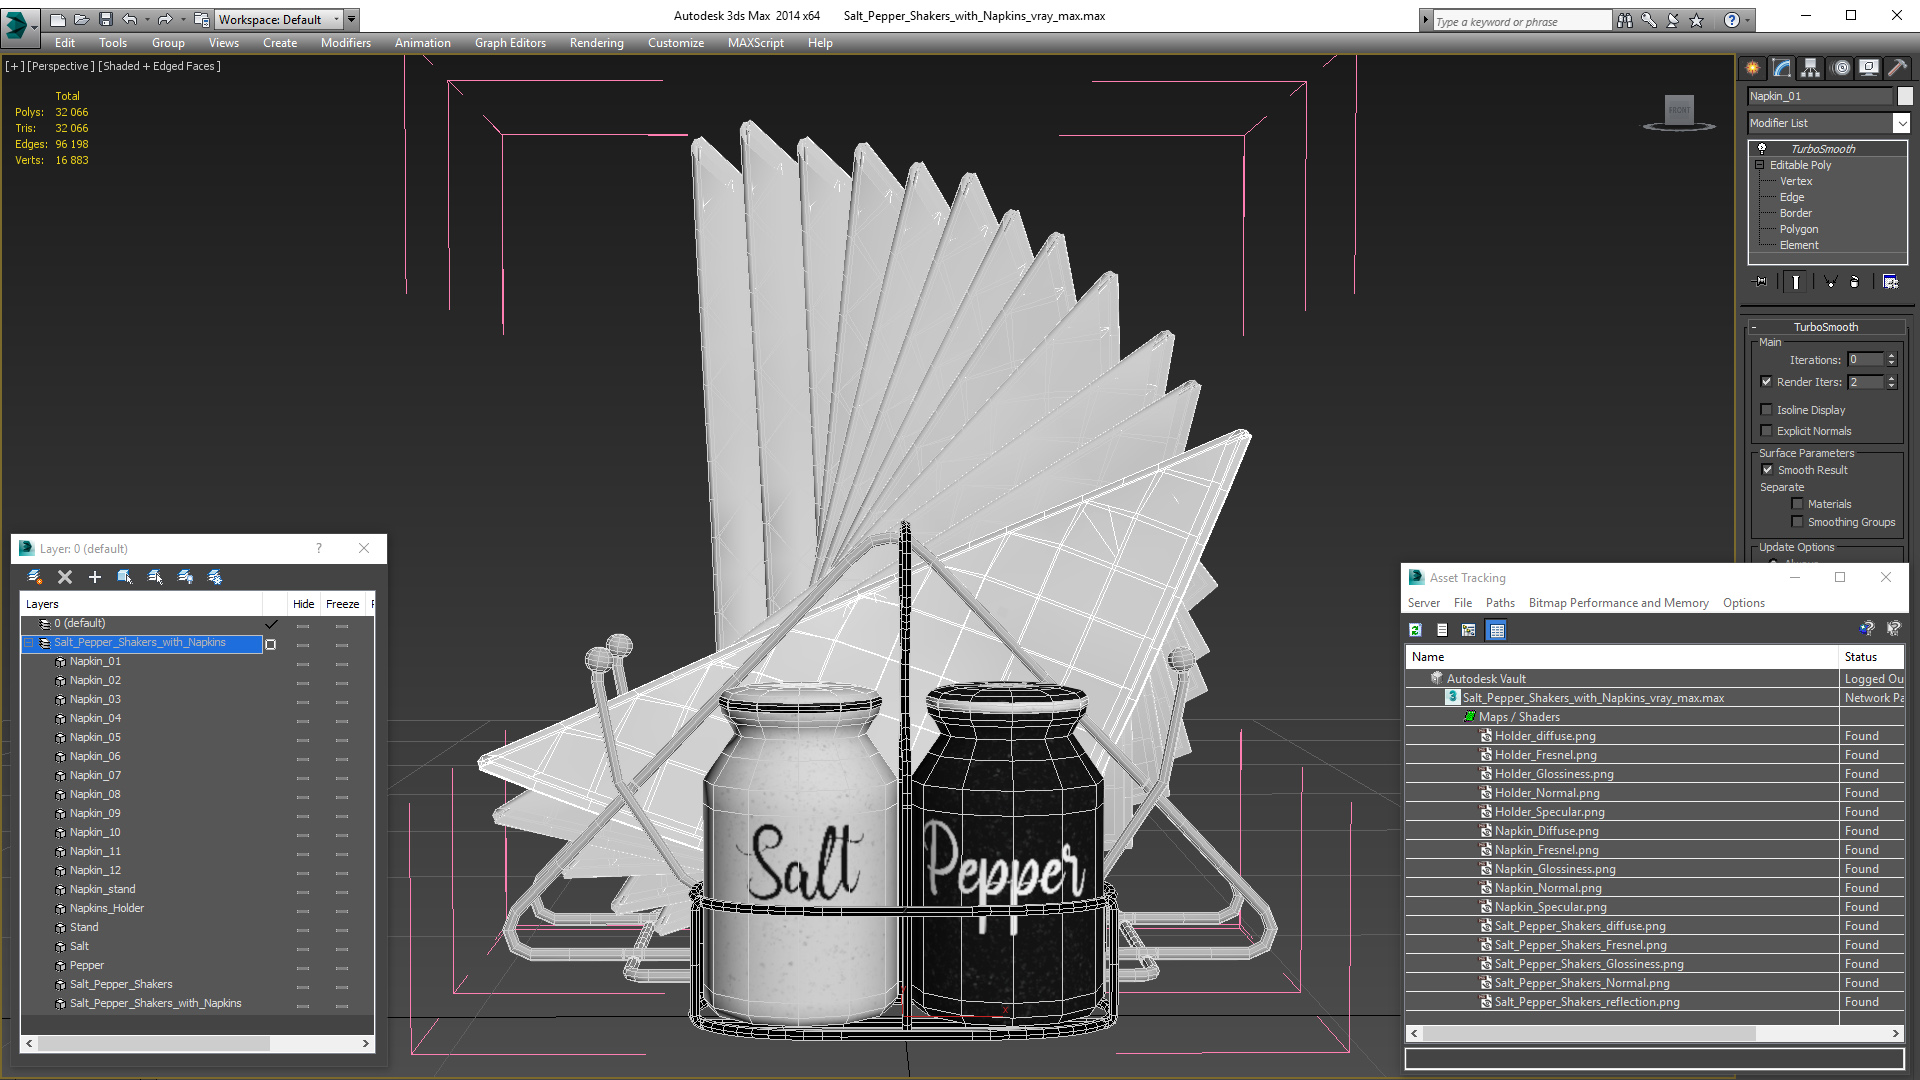Collapse the Editable Poly stack entry

pos(1760,165)
